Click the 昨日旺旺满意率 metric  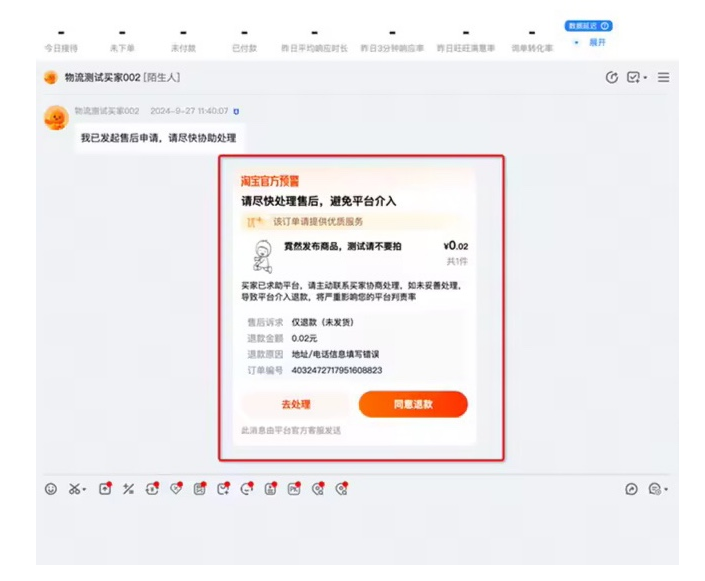click(x=466, y=41)
